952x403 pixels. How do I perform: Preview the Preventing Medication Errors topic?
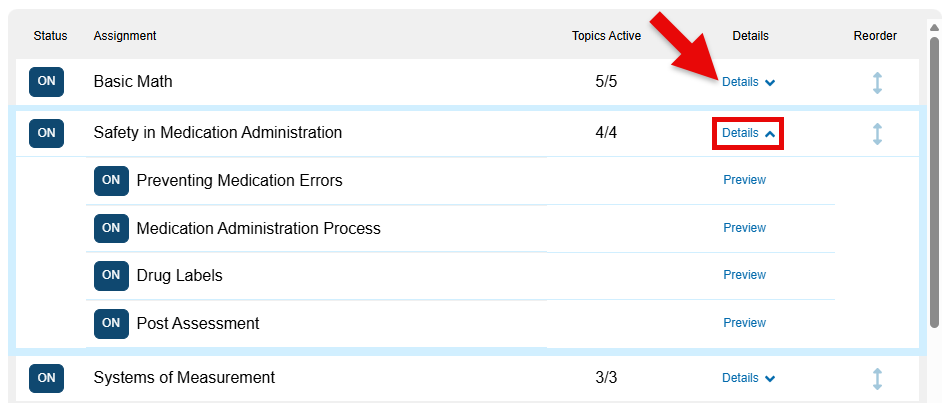(744, 180)
